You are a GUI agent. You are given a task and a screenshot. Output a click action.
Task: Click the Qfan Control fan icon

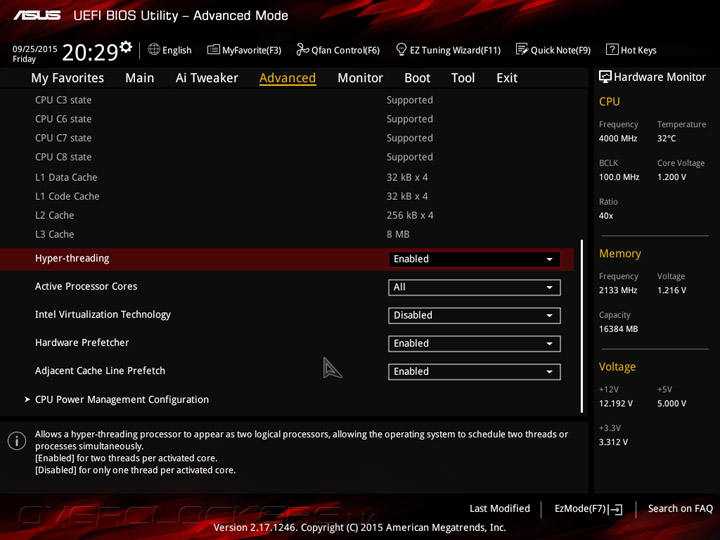[x=302, y=49]
